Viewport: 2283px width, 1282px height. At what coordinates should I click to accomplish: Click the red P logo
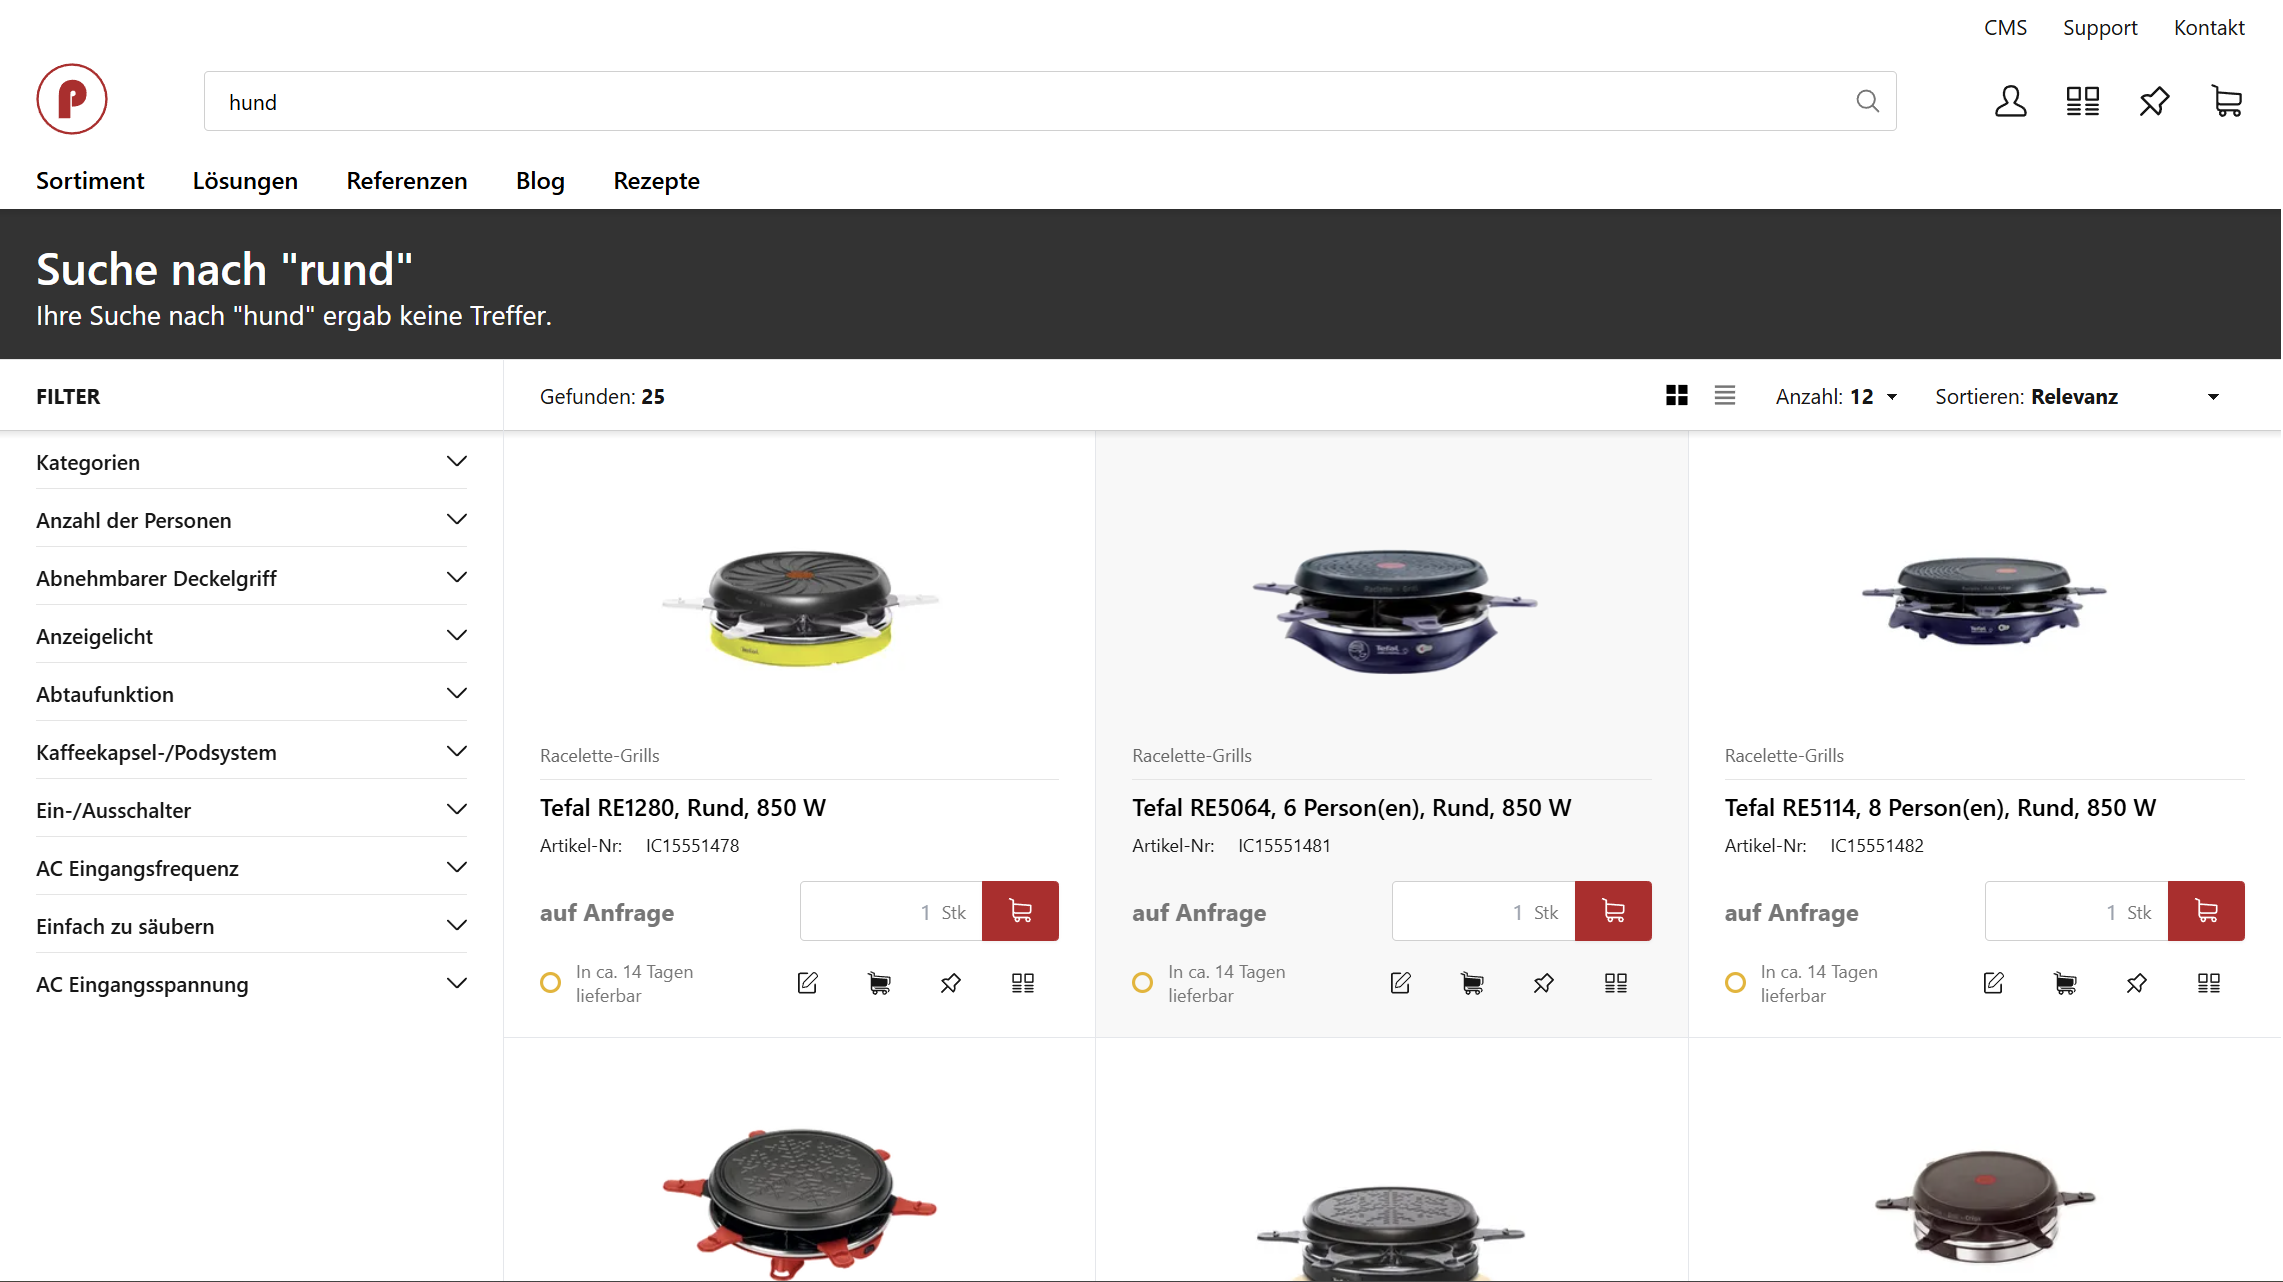(x=72, y=99)
